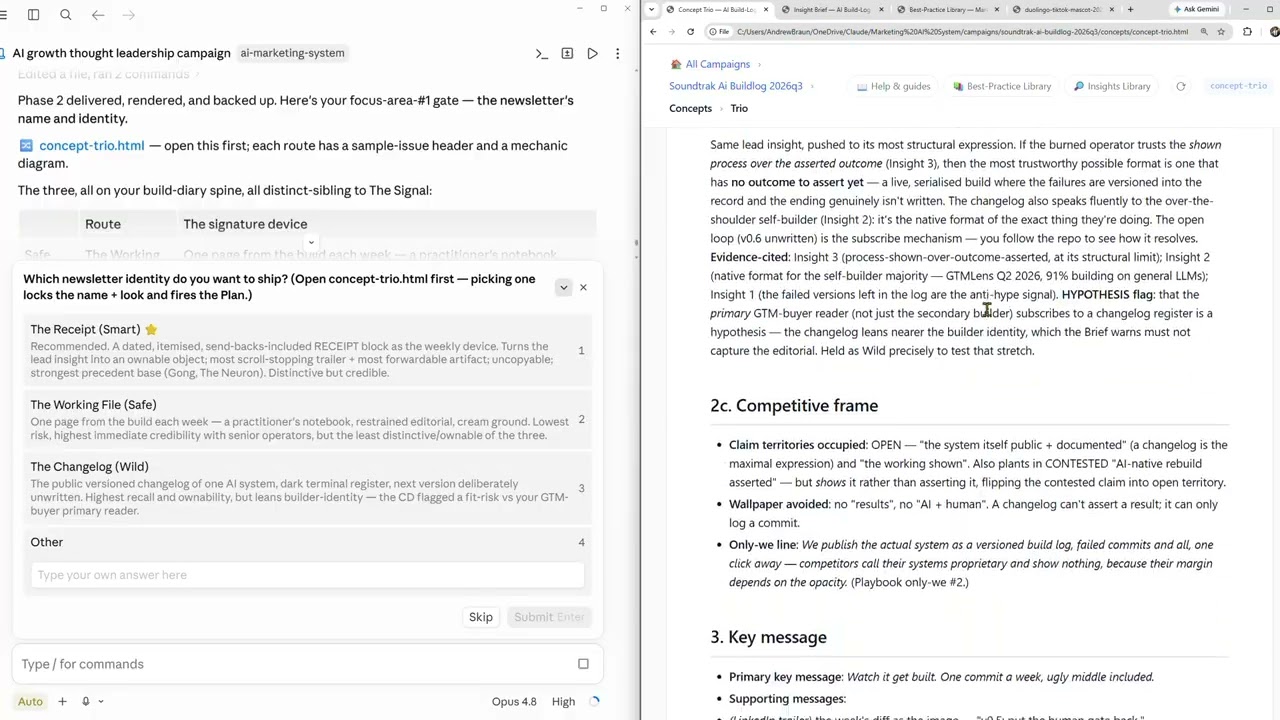The height and width of the screenshot is (720, 1280).
Task: Click the File site info chip
Action: [720, 32]
